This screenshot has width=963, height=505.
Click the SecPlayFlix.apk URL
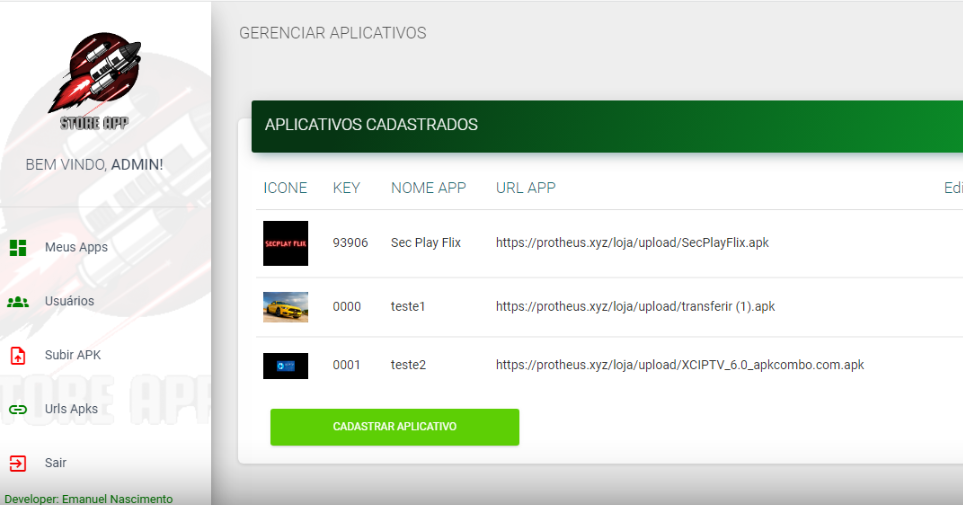[x=632, y=243]
